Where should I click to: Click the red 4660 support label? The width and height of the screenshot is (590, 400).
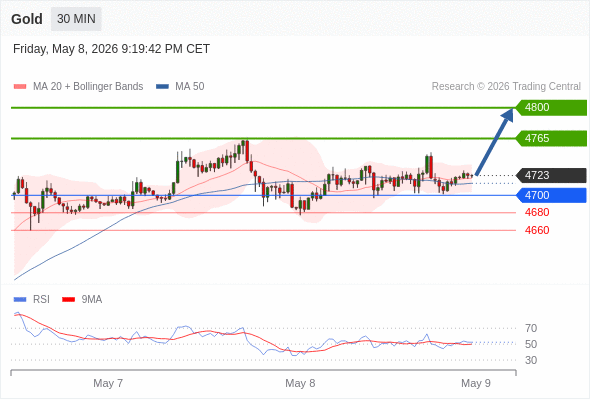[x=537, y=230]
